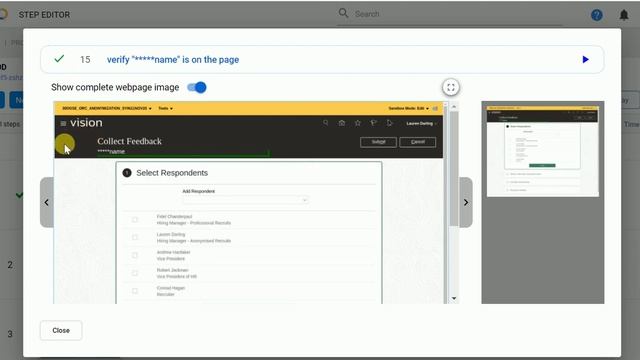Check the Robert Jackman respondent checkbox
Screen dimensions: 640x360
135,273
